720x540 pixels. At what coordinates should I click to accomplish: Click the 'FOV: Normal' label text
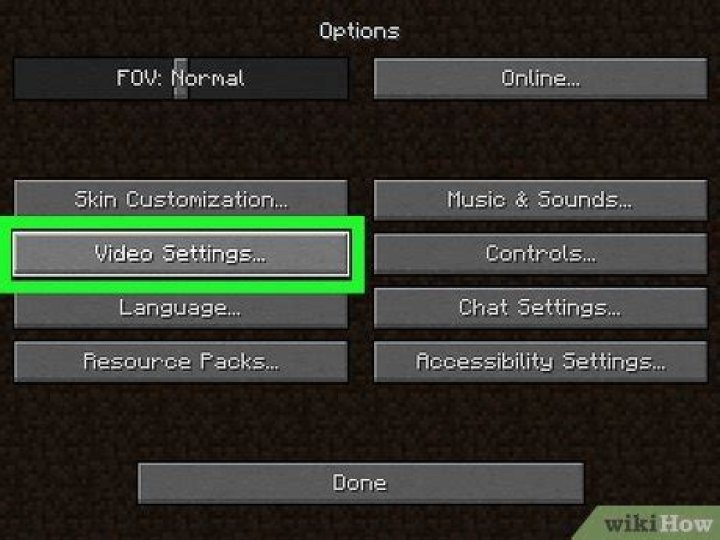pyautogui.click(x=180, y=78)
